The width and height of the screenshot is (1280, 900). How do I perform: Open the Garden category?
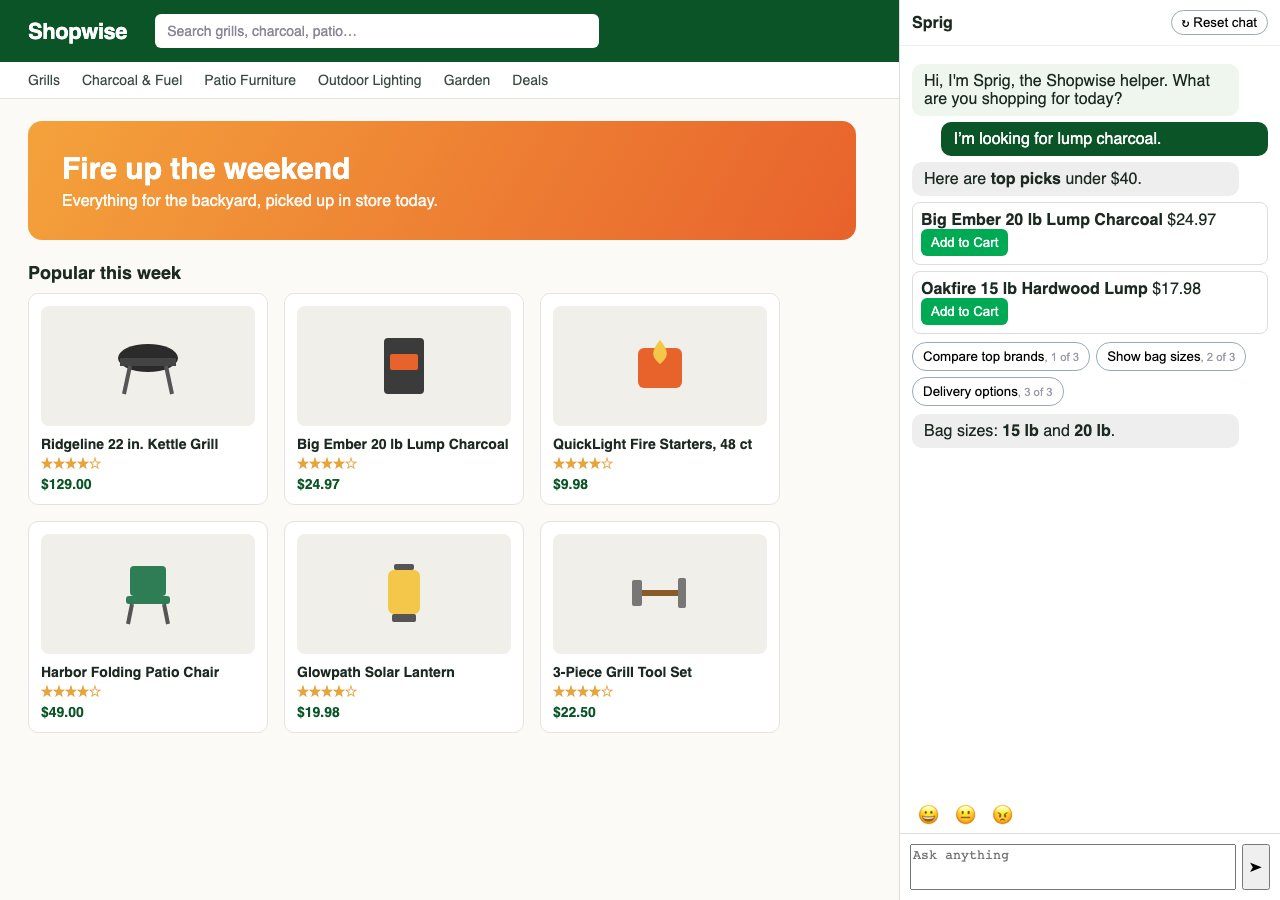click(x=467, y=80)
